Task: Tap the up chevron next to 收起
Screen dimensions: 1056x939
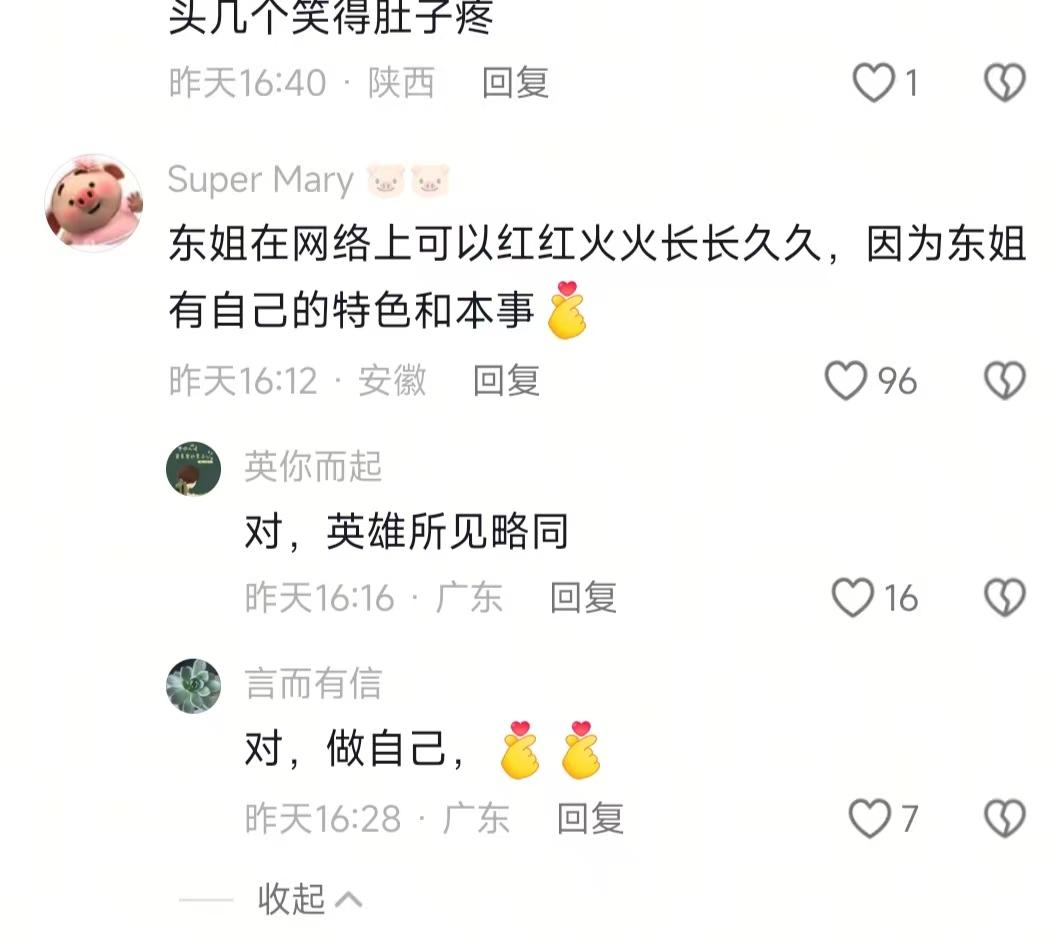Action: tap(348, 900)
